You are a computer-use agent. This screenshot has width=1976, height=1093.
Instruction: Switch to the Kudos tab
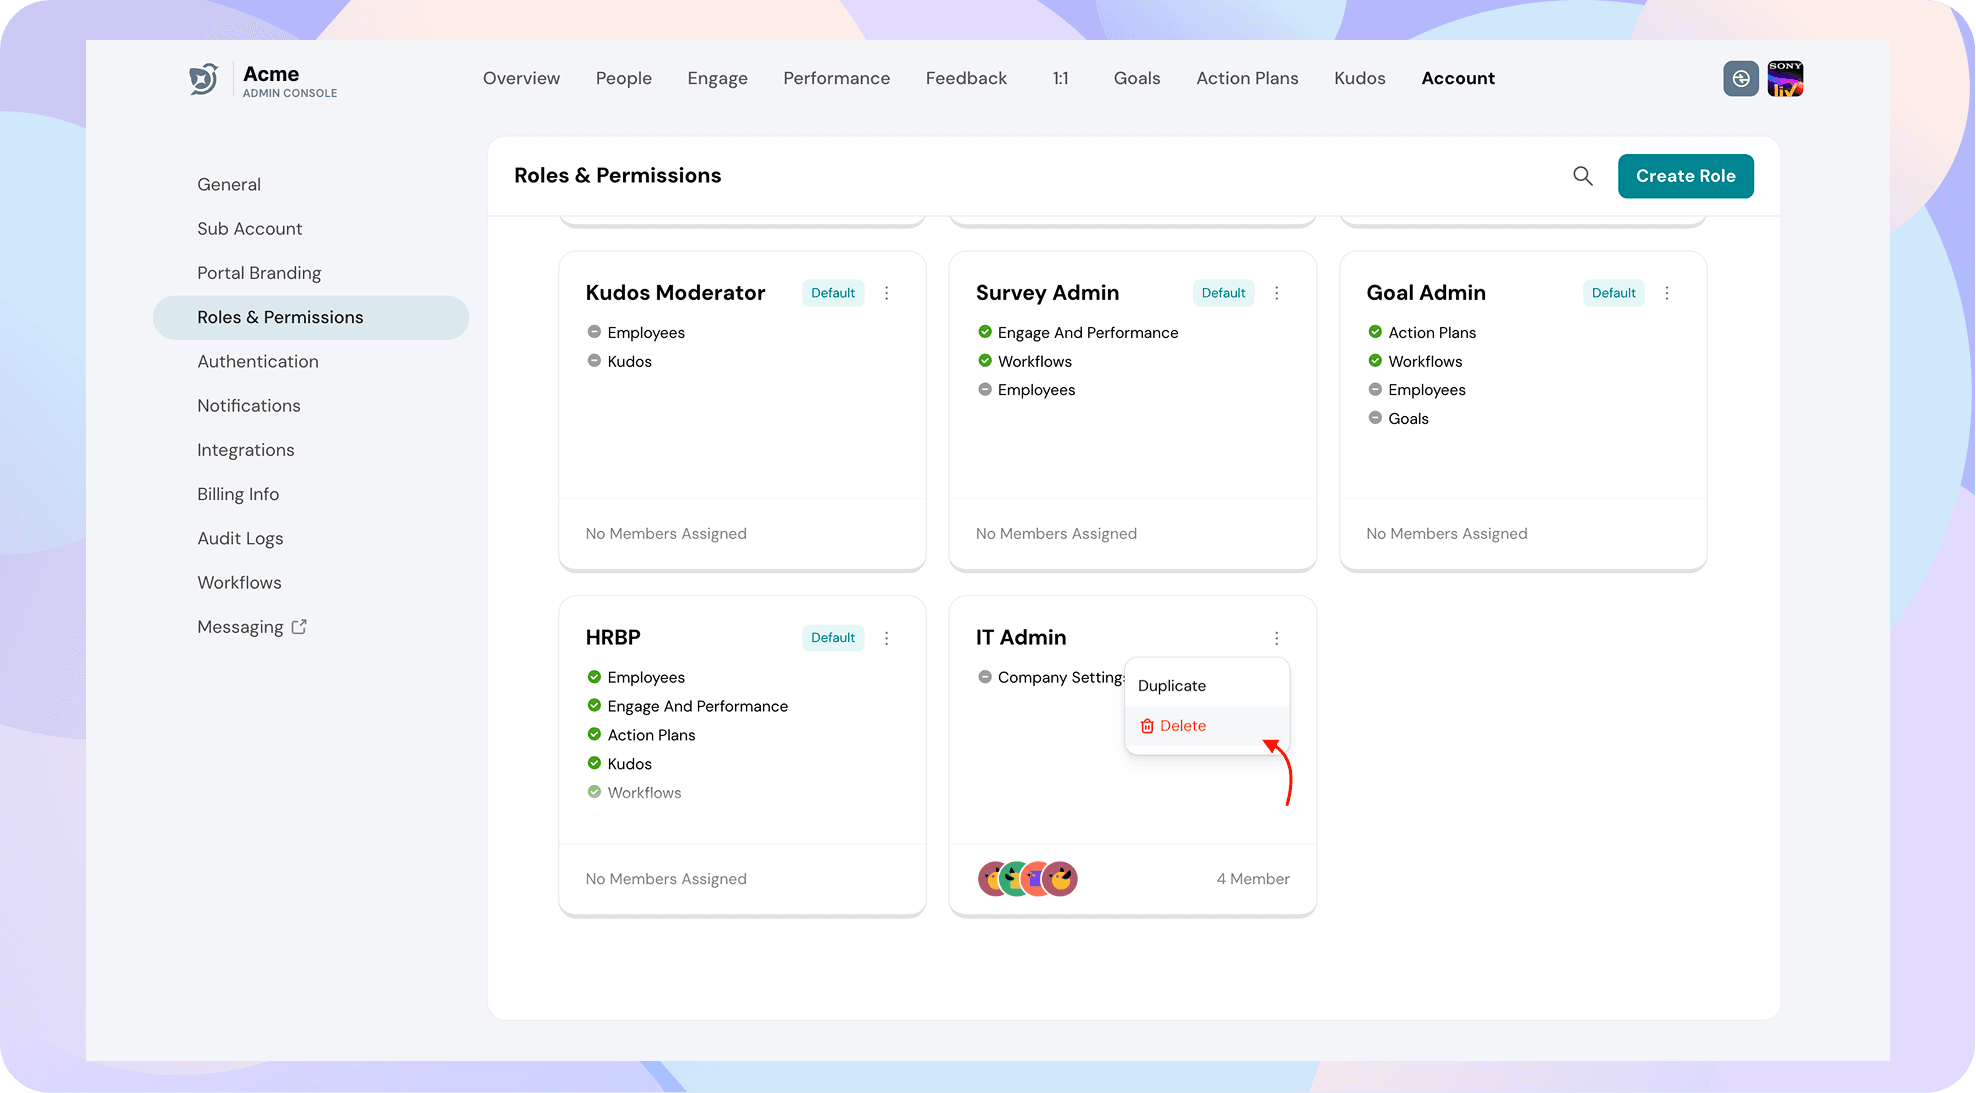point(1360,78)
